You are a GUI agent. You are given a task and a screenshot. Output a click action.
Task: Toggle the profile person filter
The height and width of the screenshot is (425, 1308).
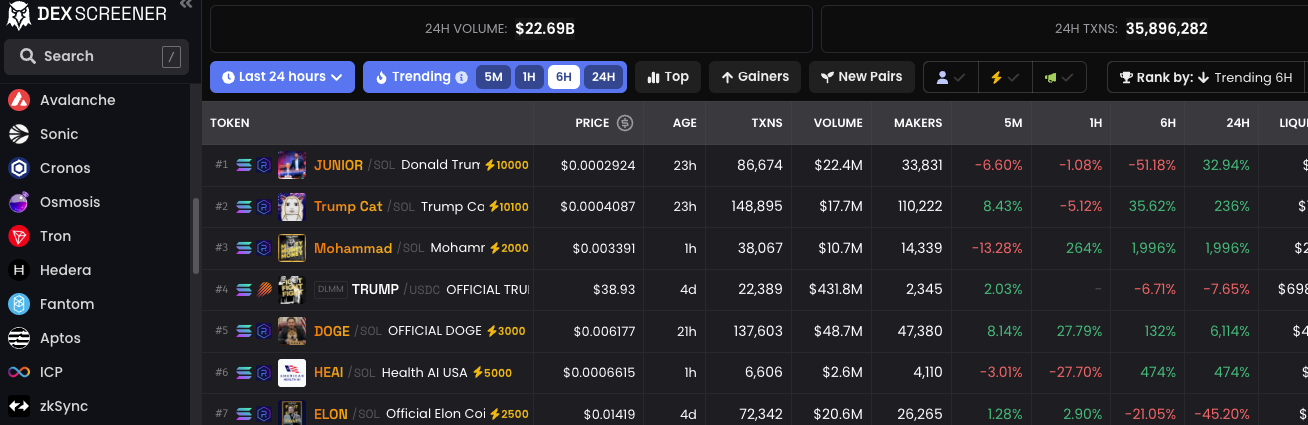coord(950,77)
